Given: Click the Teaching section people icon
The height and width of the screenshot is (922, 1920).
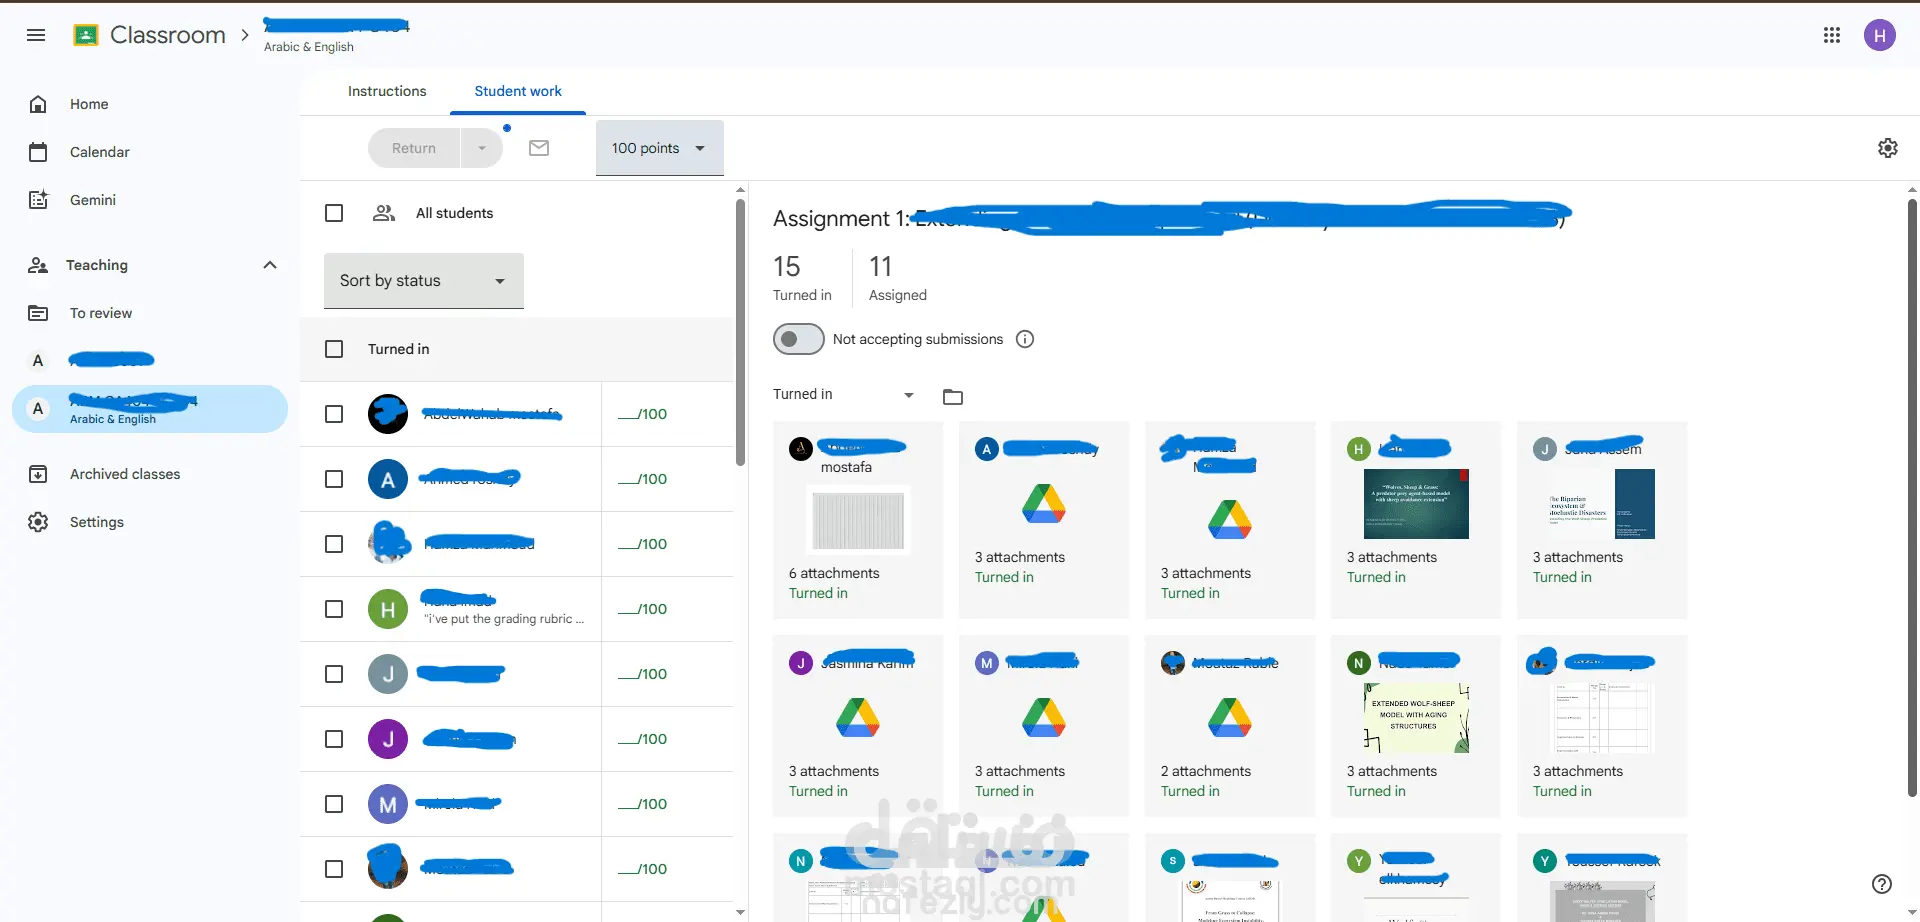Looking at the screenshot, I should click(38, 265).
